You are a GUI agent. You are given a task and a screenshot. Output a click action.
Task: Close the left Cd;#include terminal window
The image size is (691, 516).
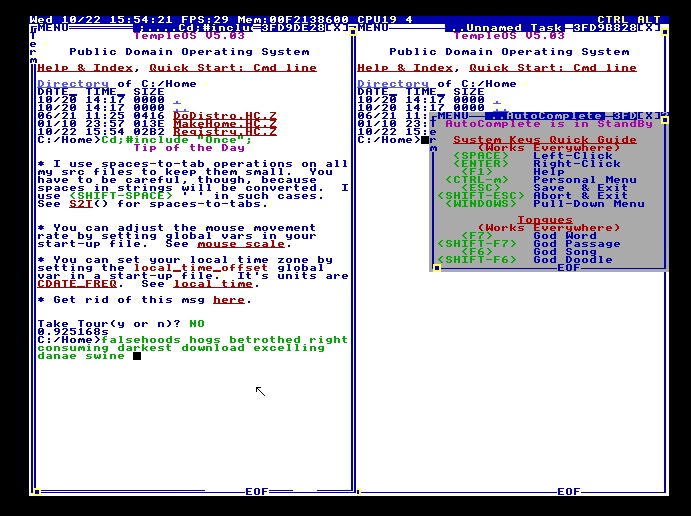click(x=337, y=28)
